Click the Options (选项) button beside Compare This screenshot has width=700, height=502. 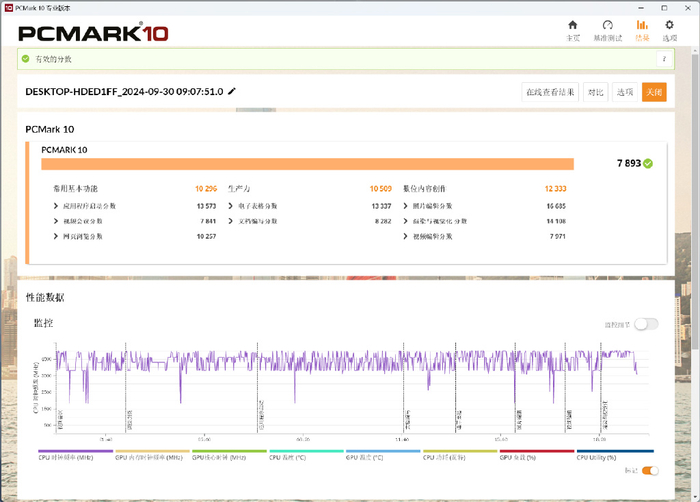(x=625, y=92)
